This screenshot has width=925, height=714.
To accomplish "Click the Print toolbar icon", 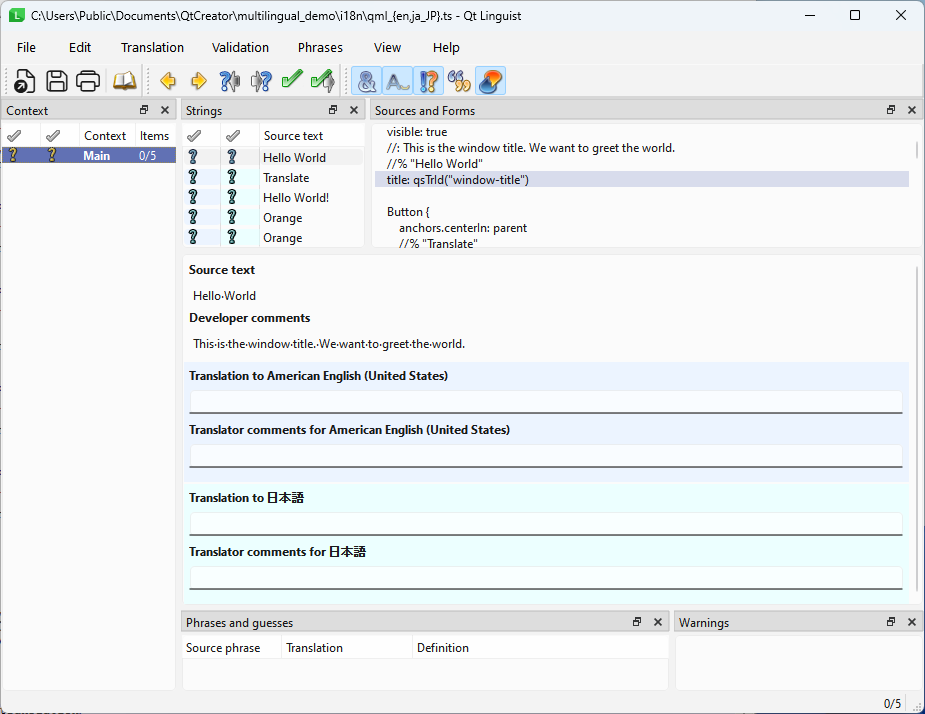I will pos(89,81).
